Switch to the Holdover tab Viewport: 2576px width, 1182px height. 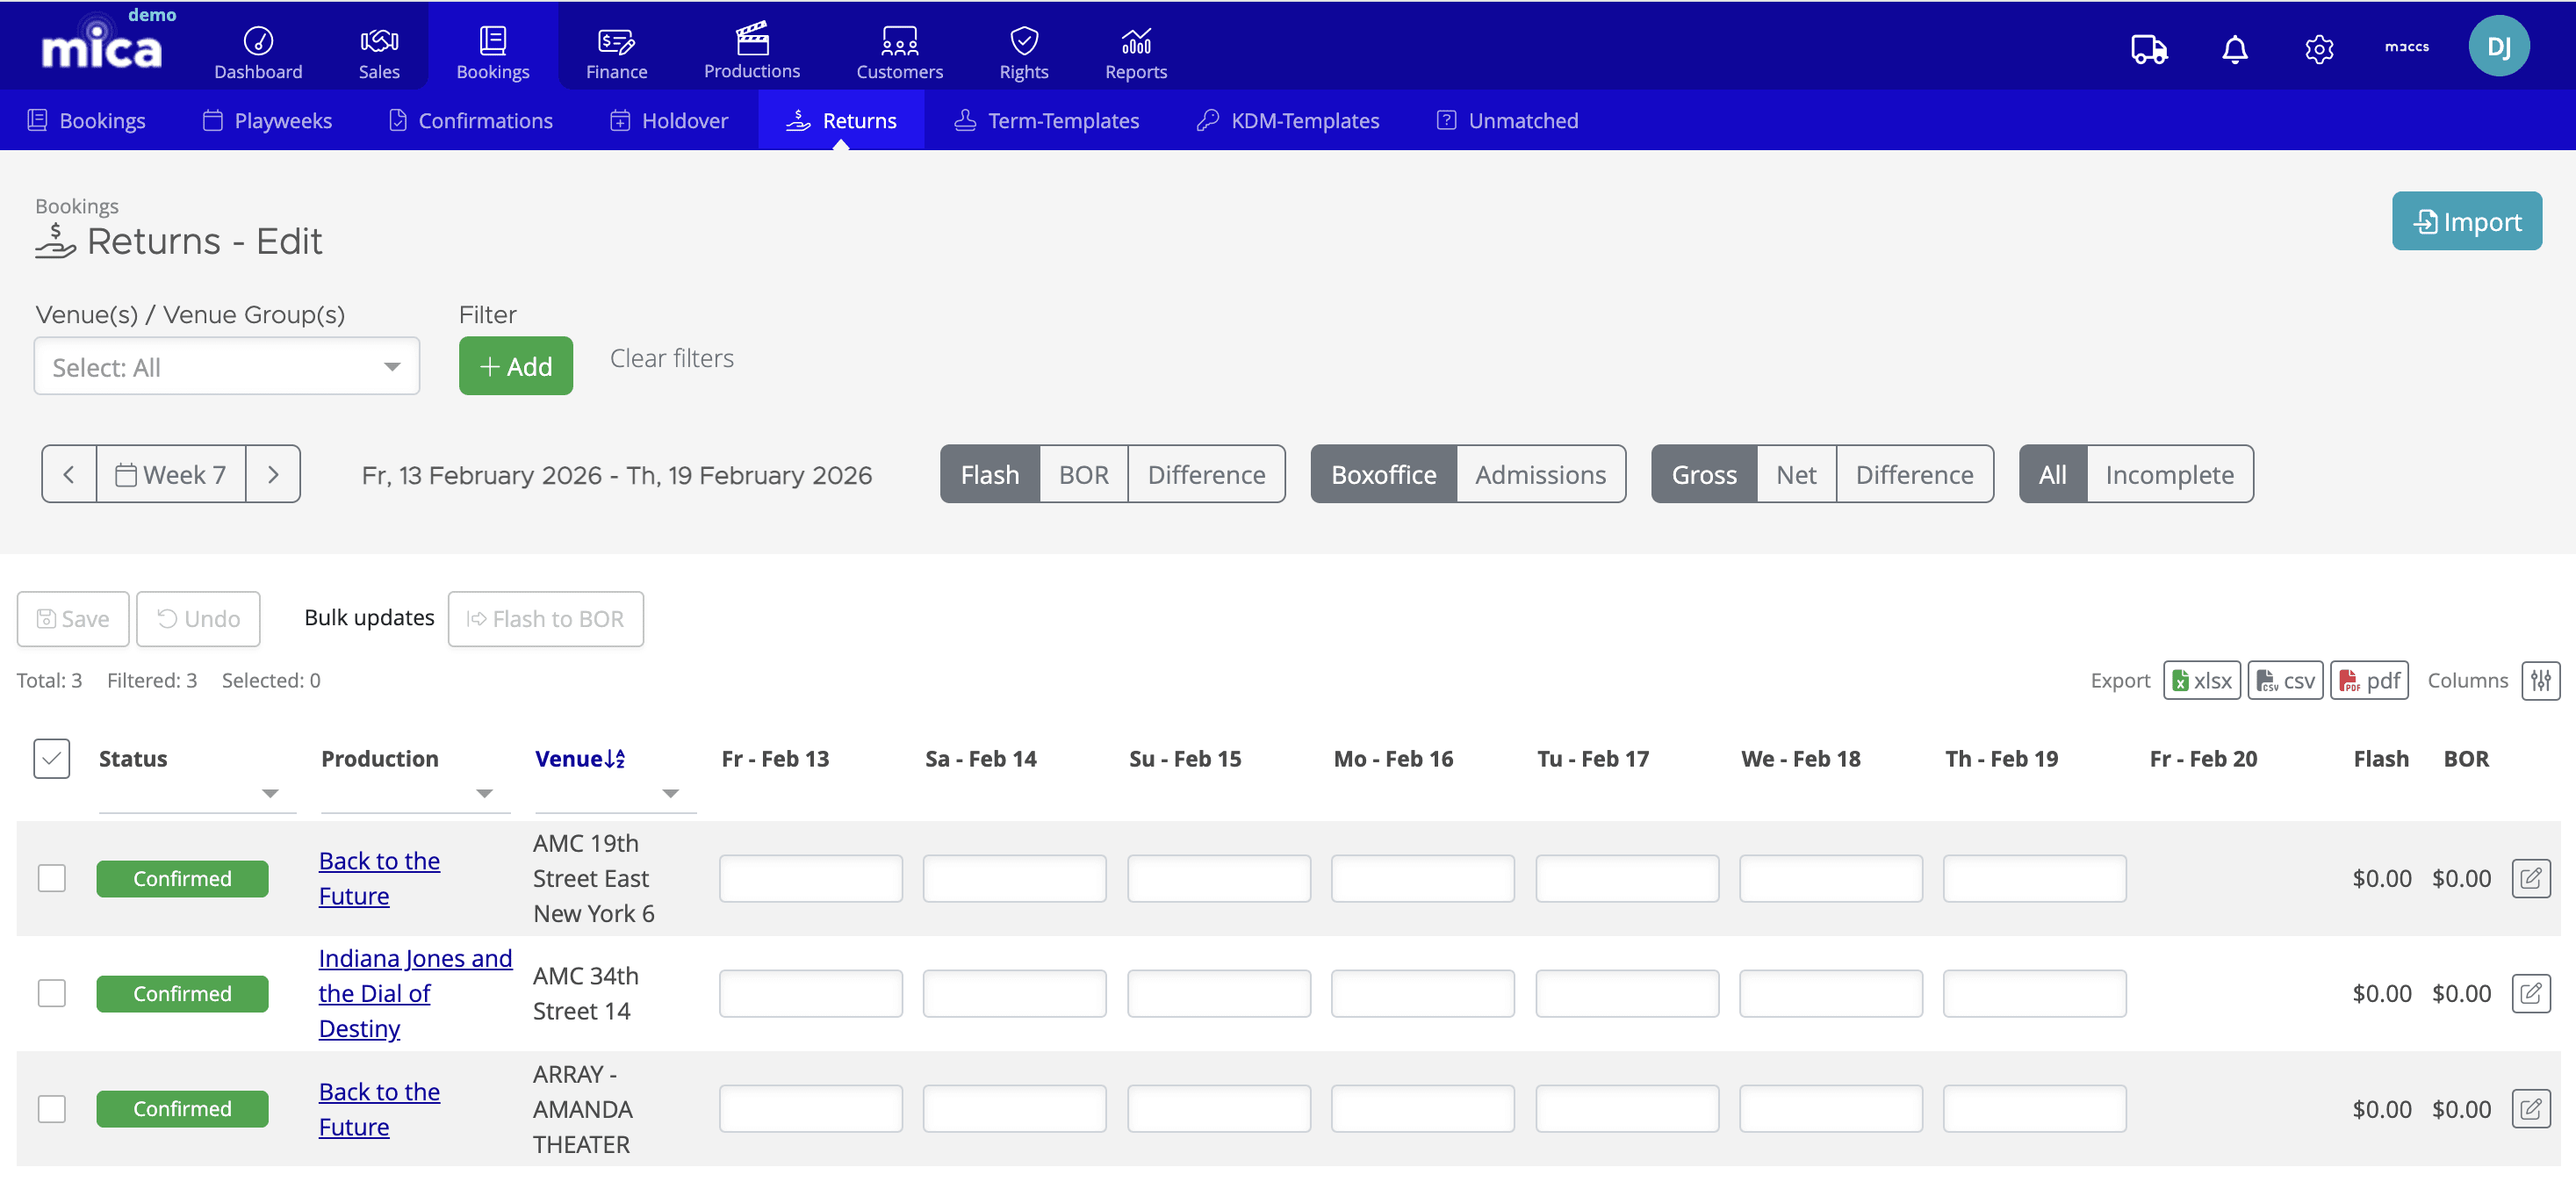669,120
